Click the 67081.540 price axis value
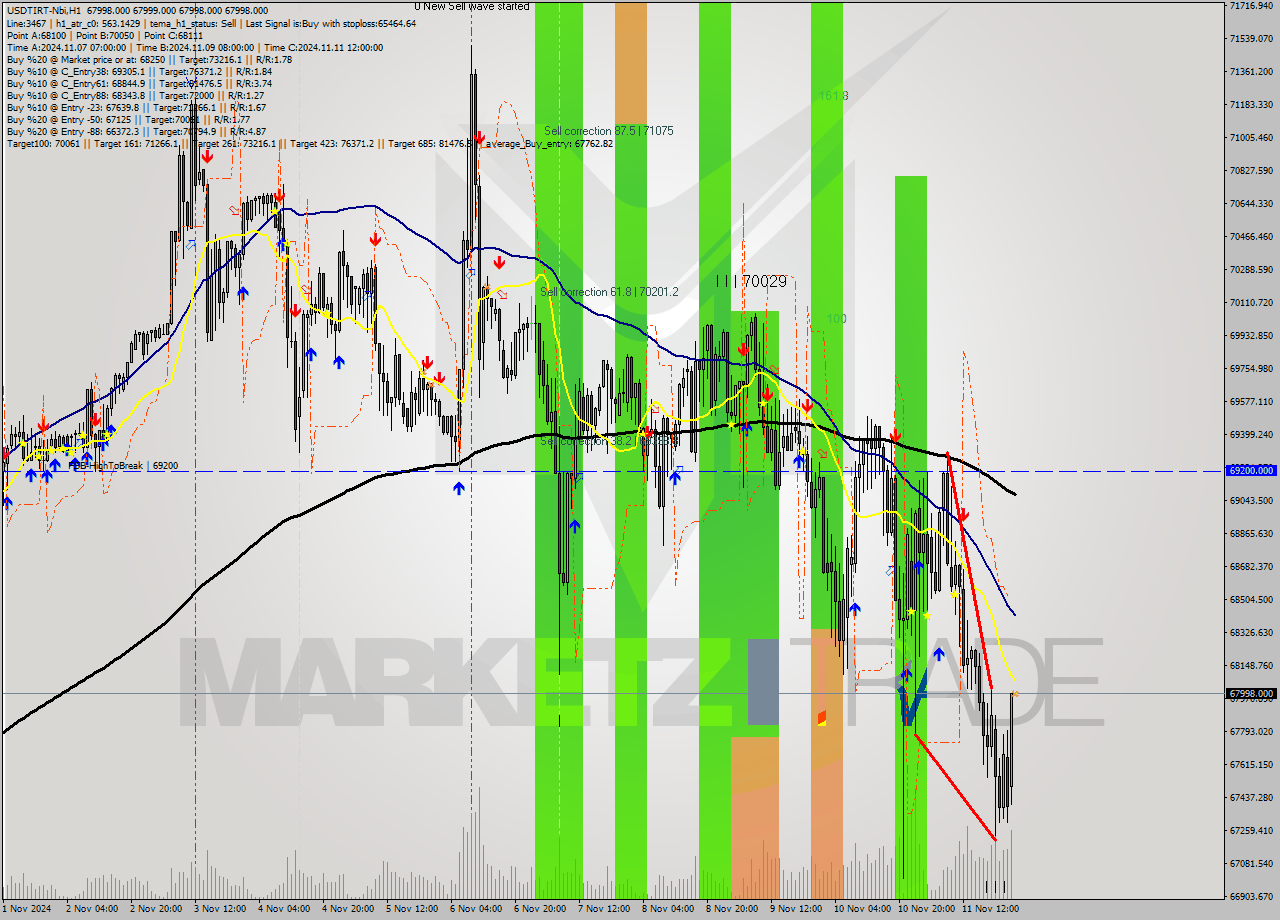This screenshot has height=920, width=1280. pyautogui.click(x=1251, y=863)
